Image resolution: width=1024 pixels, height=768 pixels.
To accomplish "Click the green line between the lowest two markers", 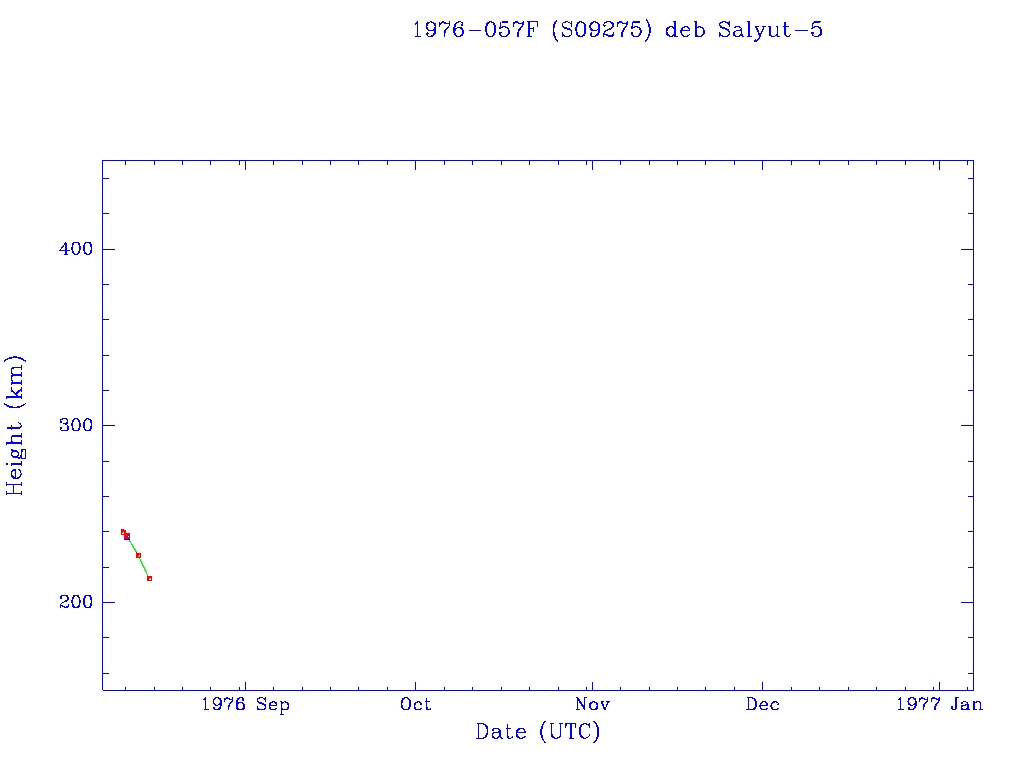I will click(x=144, y=567).
